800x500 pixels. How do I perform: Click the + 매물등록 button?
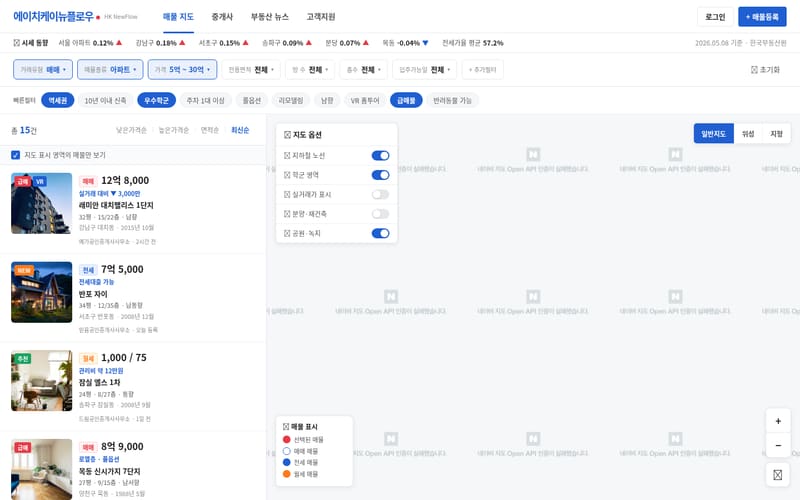point(762,17)
